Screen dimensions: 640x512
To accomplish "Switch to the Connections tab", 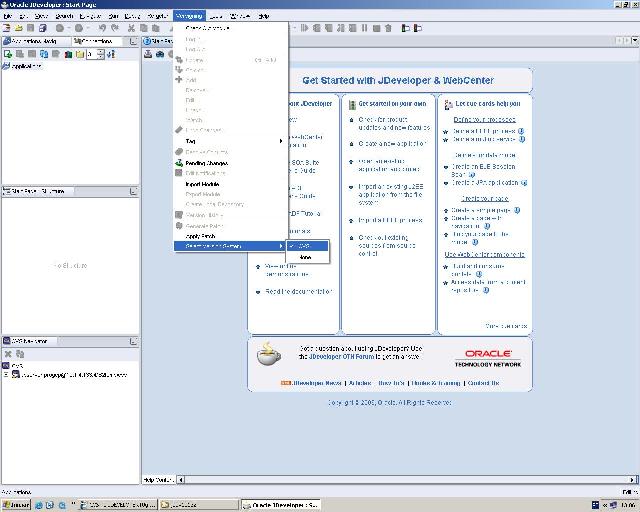I will pos(97,41).
